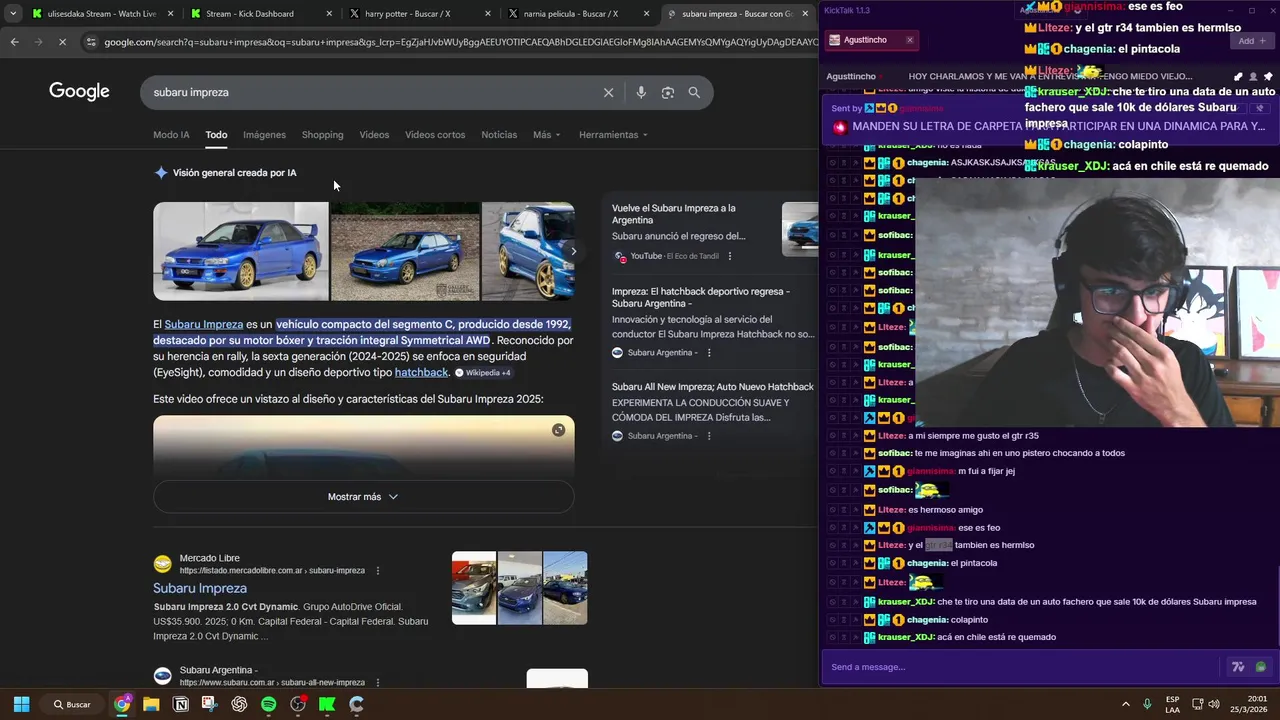
Task: Open the Videos cortos tab
Action: click(x=435, y=135)
